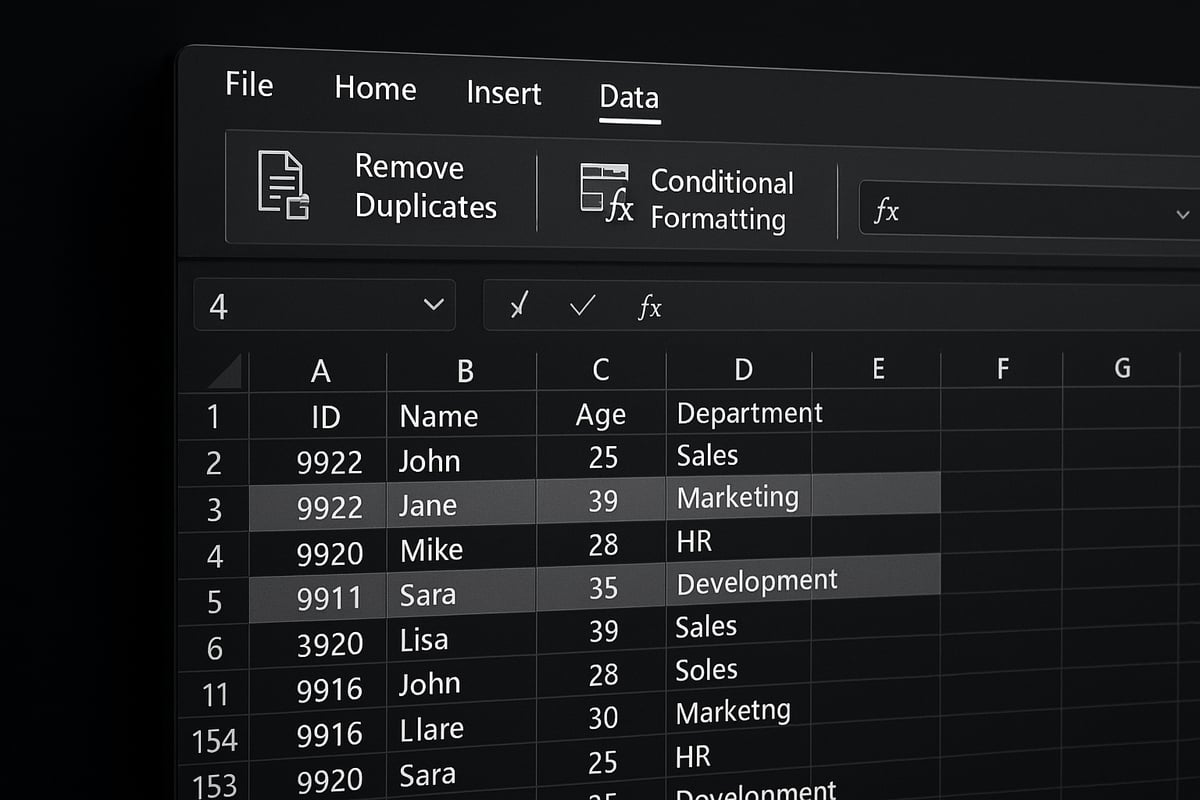Image resolution: width=1200 pixels, height=800 pixels.
Task: Cancel cell entry with the X icon
Action: 518,306
